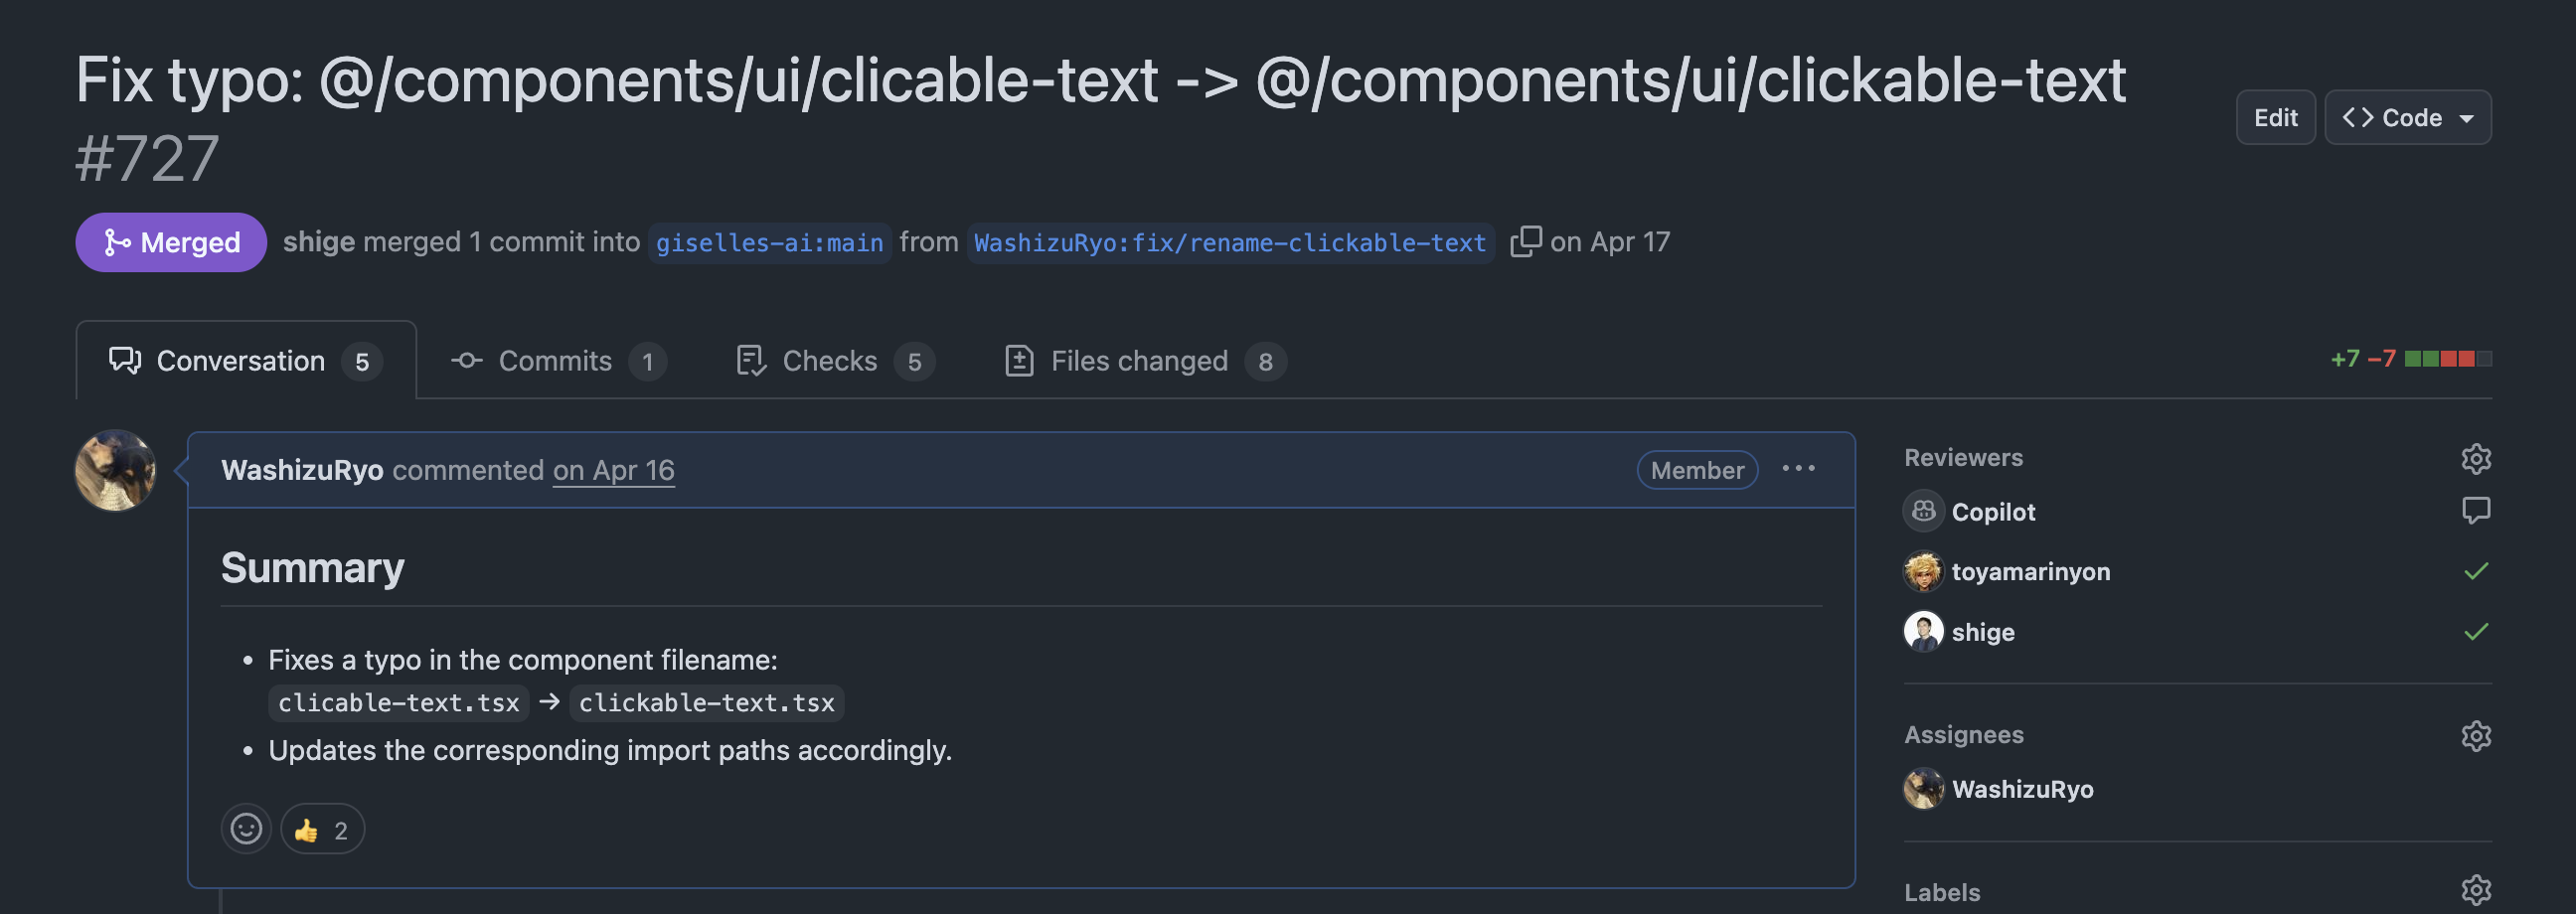
Task: Expand the Merged status badge
Action: [x=171, y=241]
